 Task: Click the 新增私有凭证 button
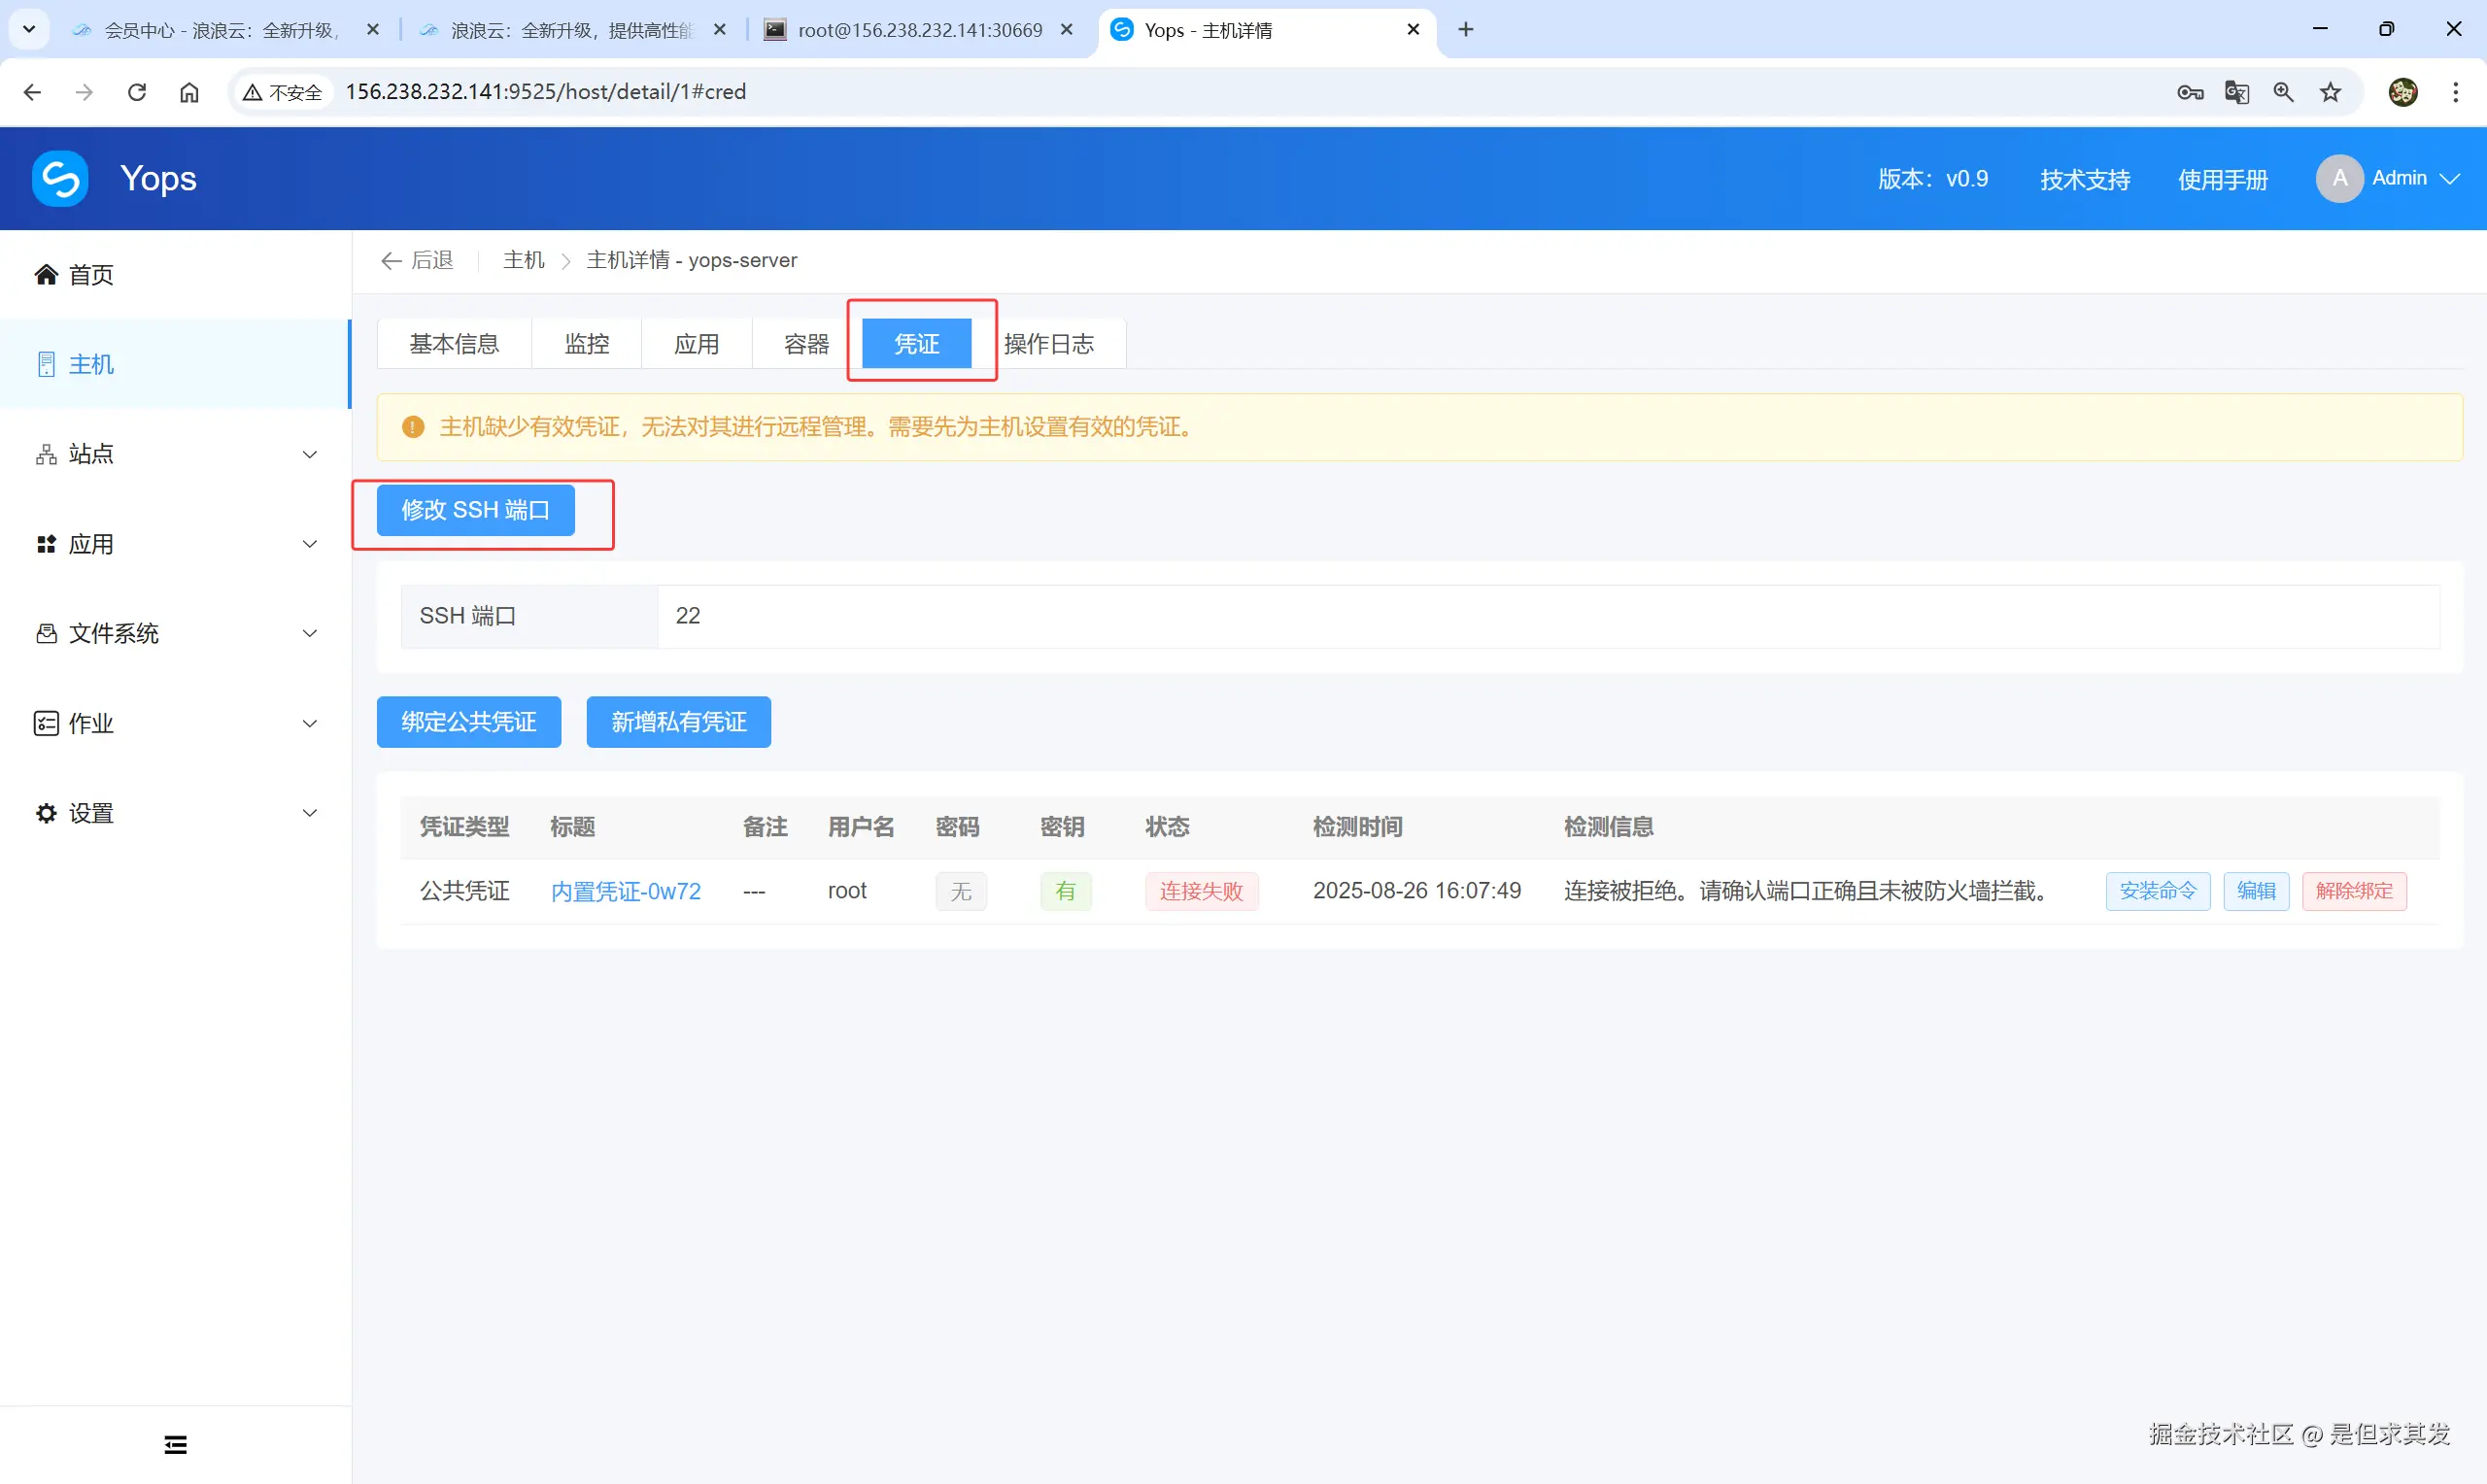point(678,722)
